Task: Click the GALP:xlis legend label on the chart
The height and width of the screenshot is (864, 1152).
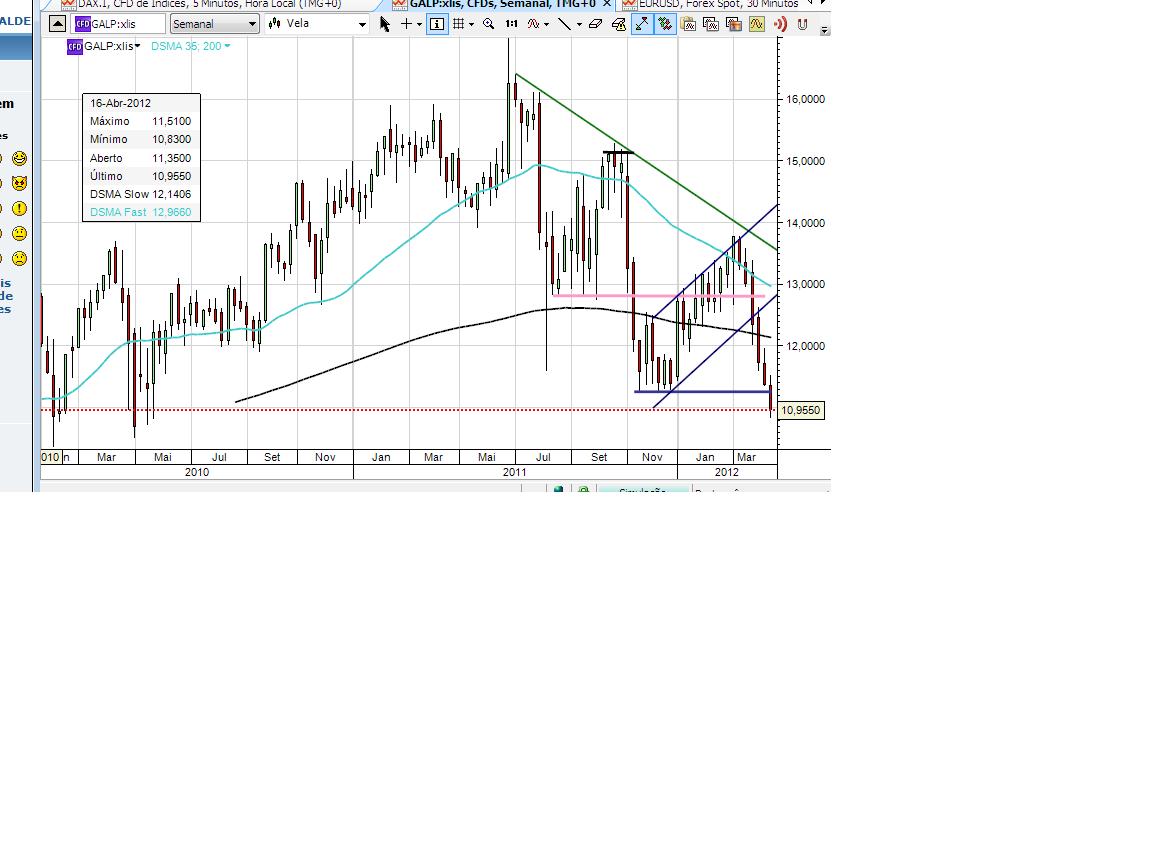Action: tap(108, 46)
